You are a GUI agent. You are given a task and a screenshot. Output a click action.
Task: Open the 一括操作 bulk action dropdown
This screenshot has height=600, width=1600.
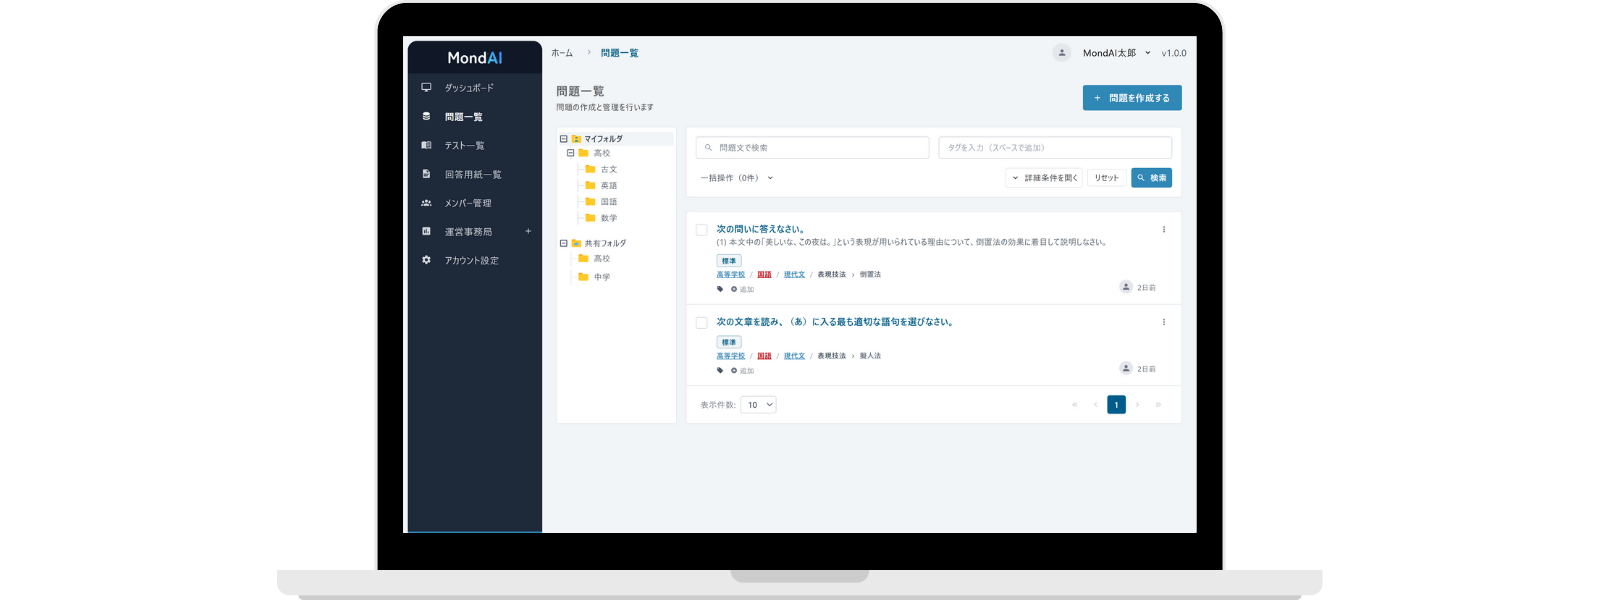click(737, 178)
